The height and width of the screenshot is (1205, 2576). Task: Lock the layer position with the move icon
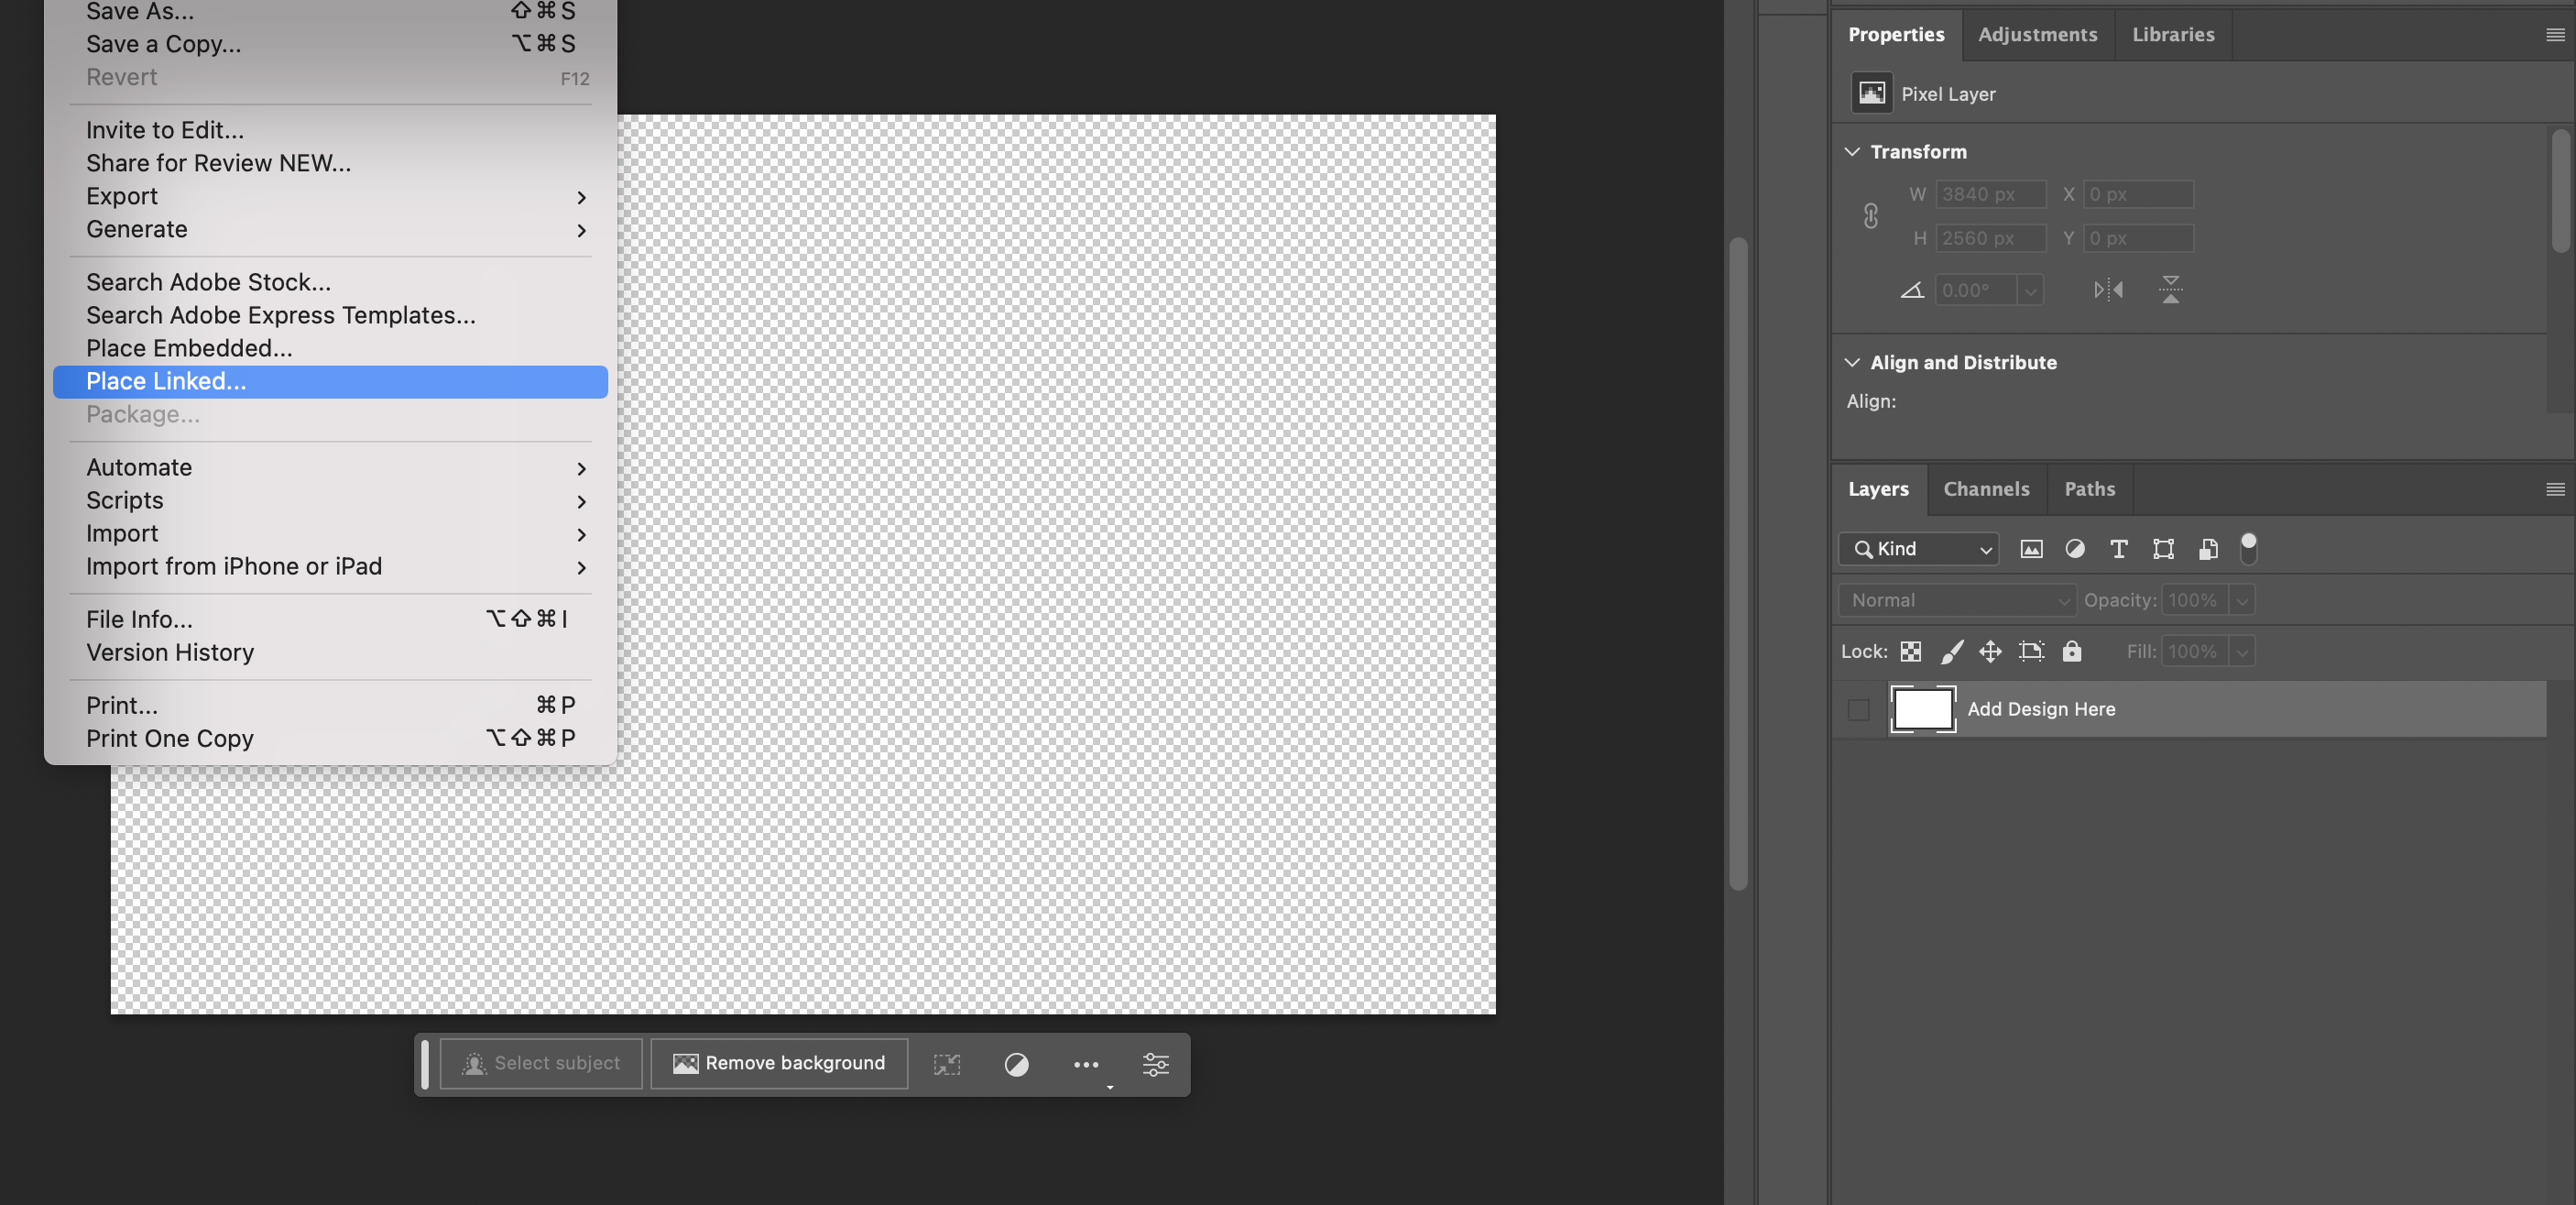(x=1990, y=651)
